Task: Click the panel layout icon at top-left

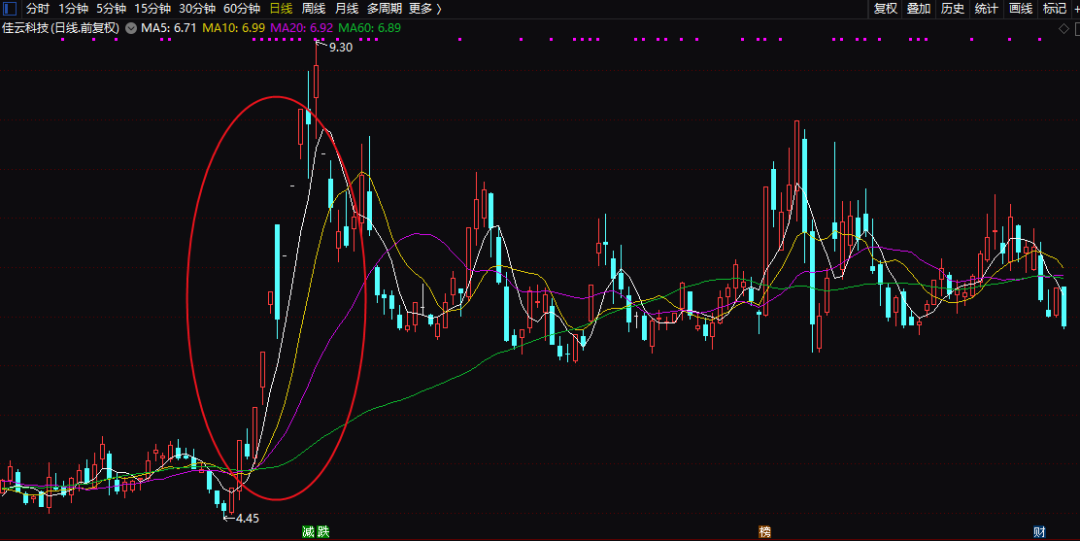Action: coord(11,9)
